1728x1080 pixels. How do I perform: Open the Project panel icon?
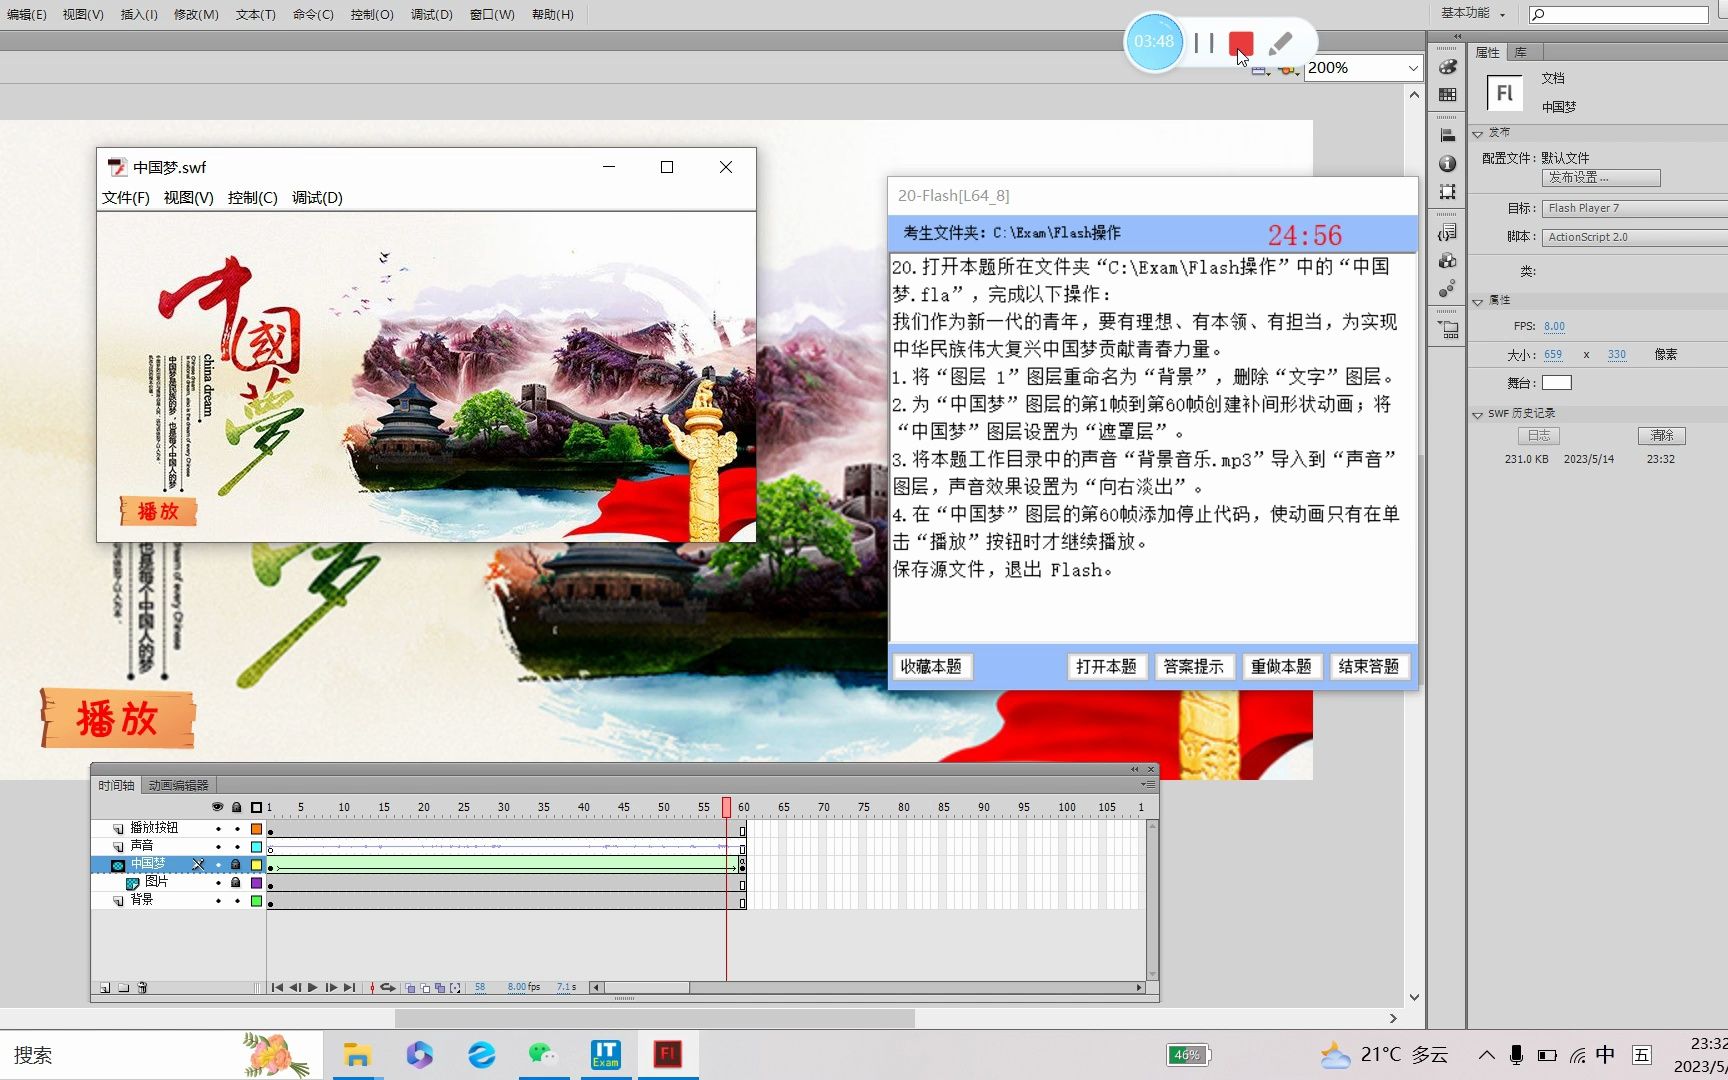1447,328
